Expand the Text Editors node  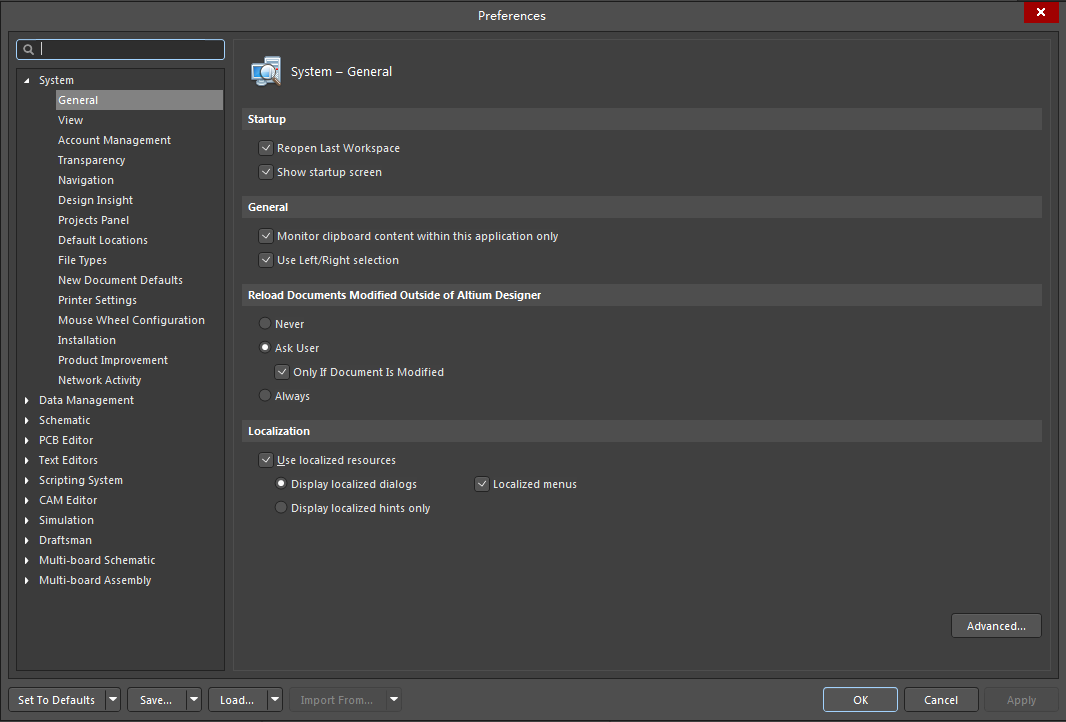point(27,460)
